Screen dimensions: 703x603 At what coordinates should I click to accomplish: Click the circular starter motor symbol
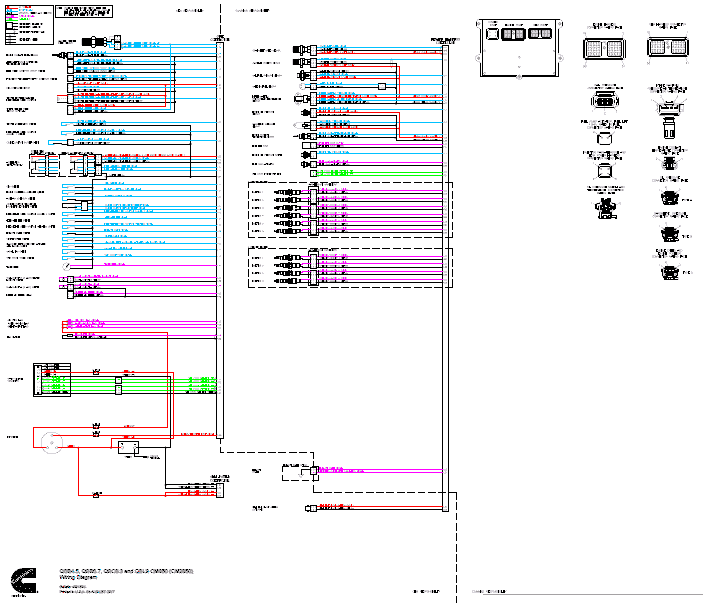tap(50, 441)
